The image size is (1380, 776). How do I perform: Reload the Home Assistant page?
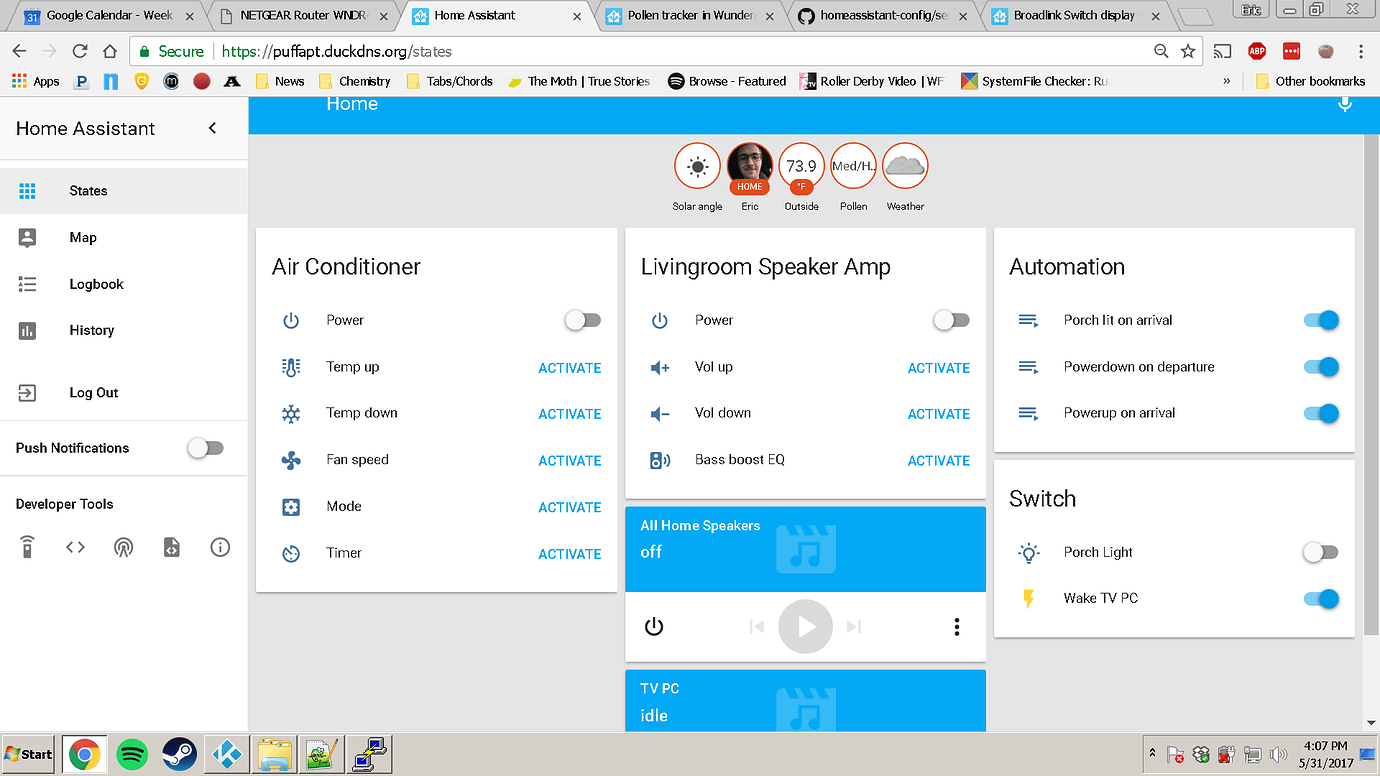[80, 51]
